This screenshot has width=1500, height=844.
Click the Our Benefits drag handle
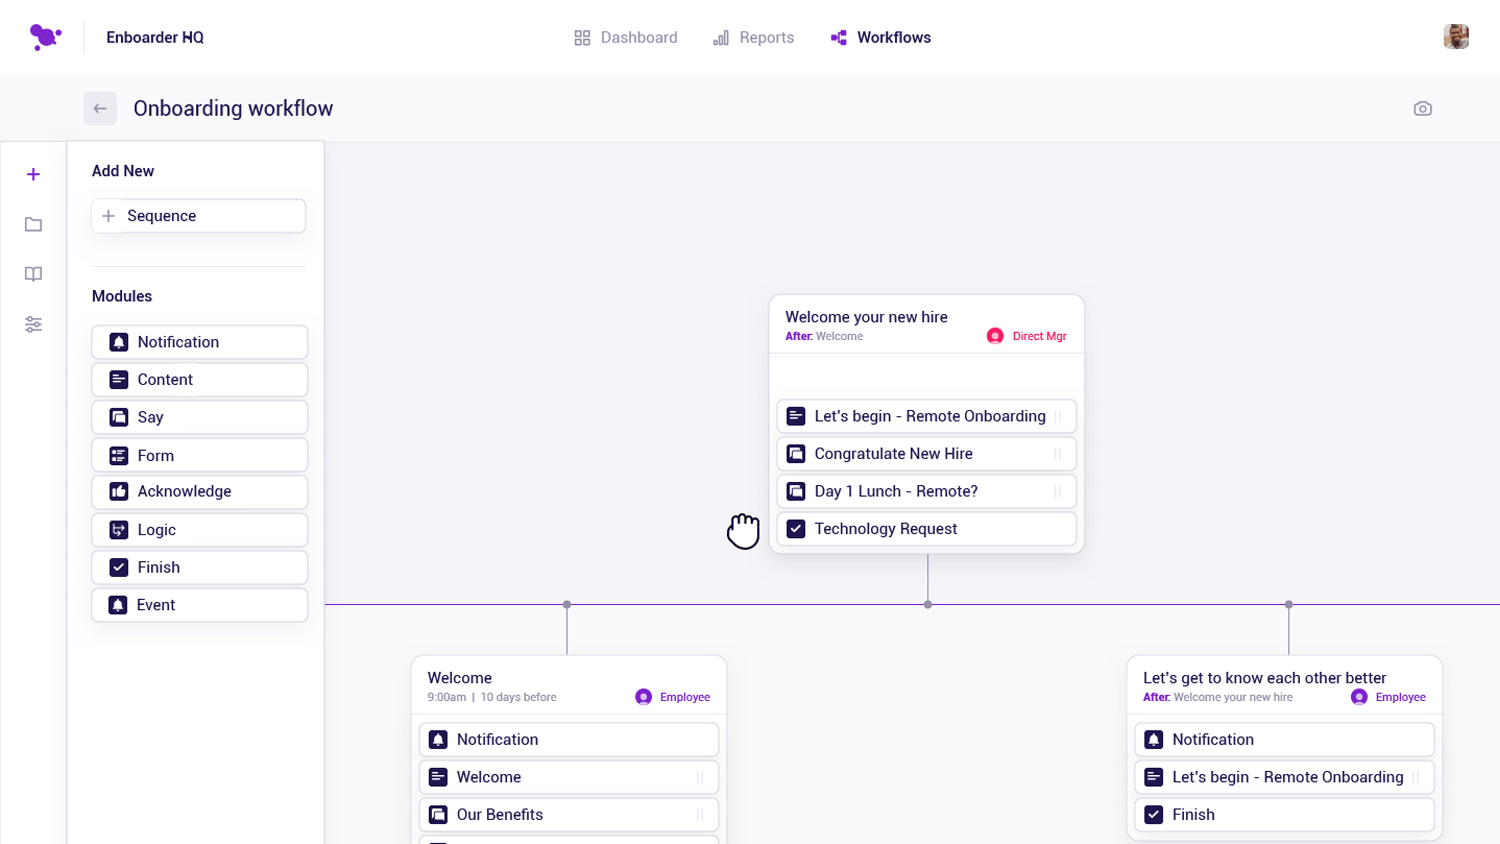point(700,815)
